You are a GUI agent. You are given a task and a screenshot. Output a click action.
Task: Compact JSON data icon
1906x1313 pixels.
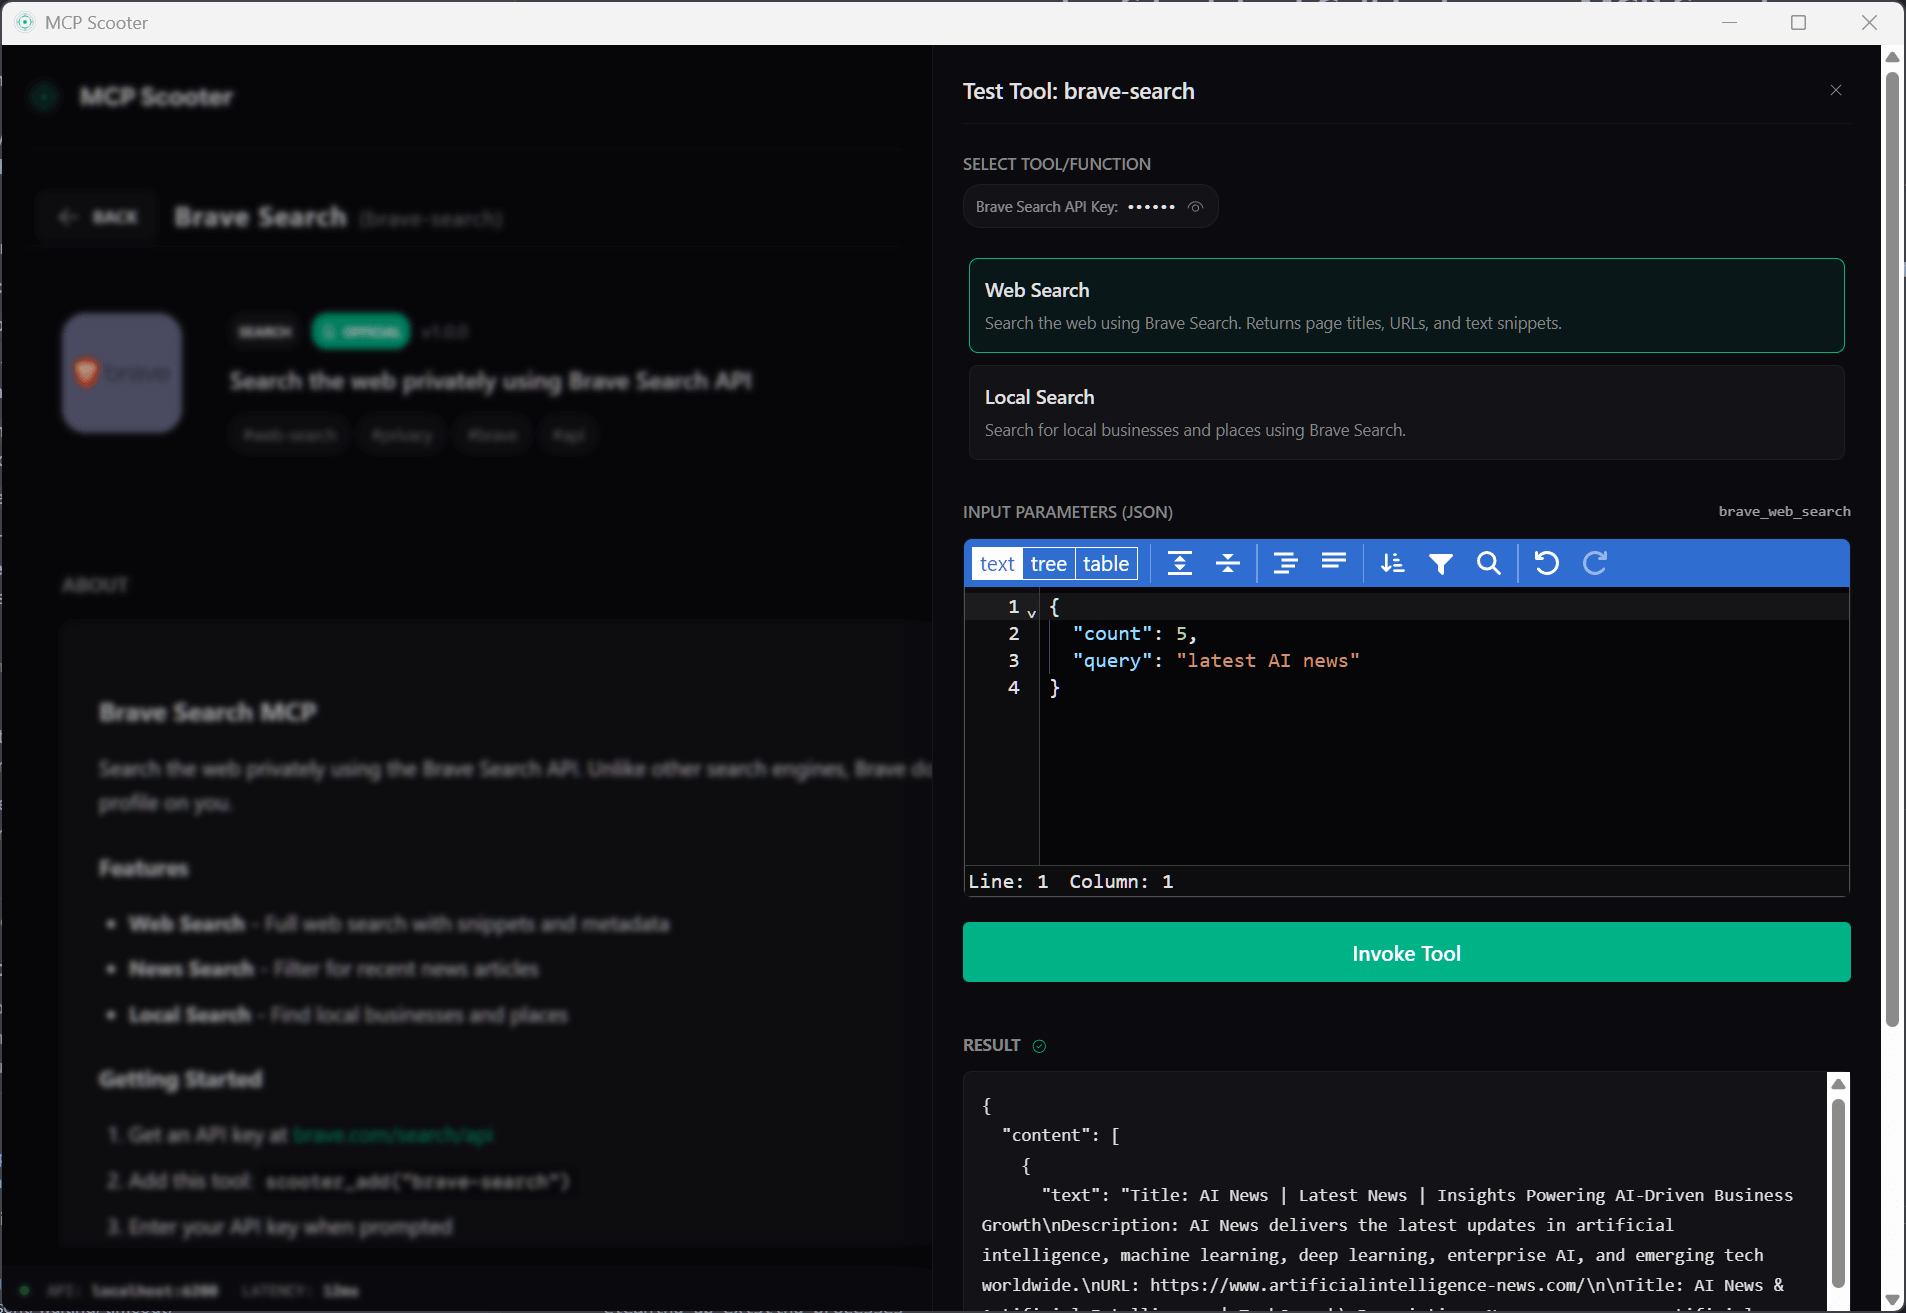pyautogui.click(x=1334, y=563)
